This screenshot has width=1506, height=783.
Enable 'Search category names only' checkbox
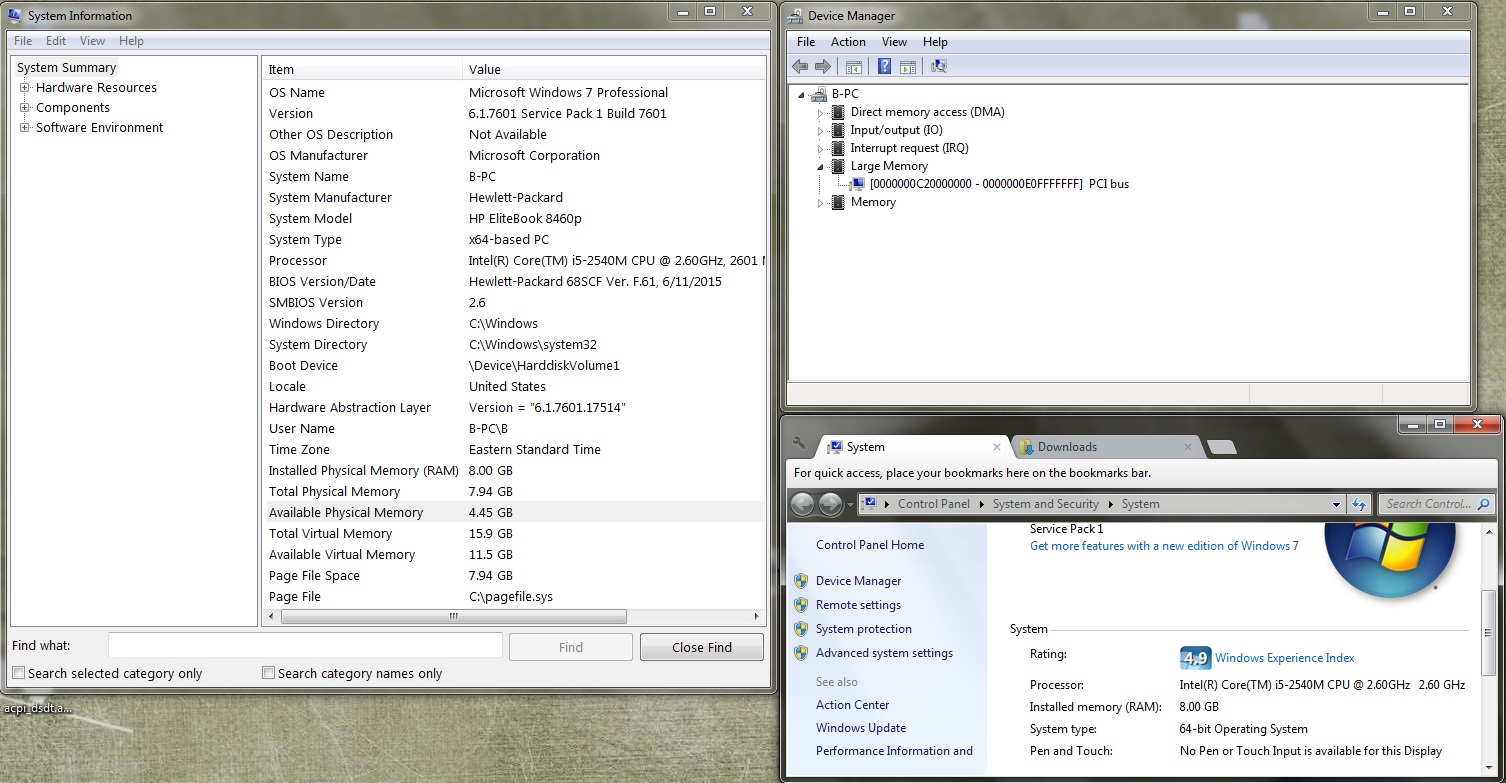coord(268,673)
